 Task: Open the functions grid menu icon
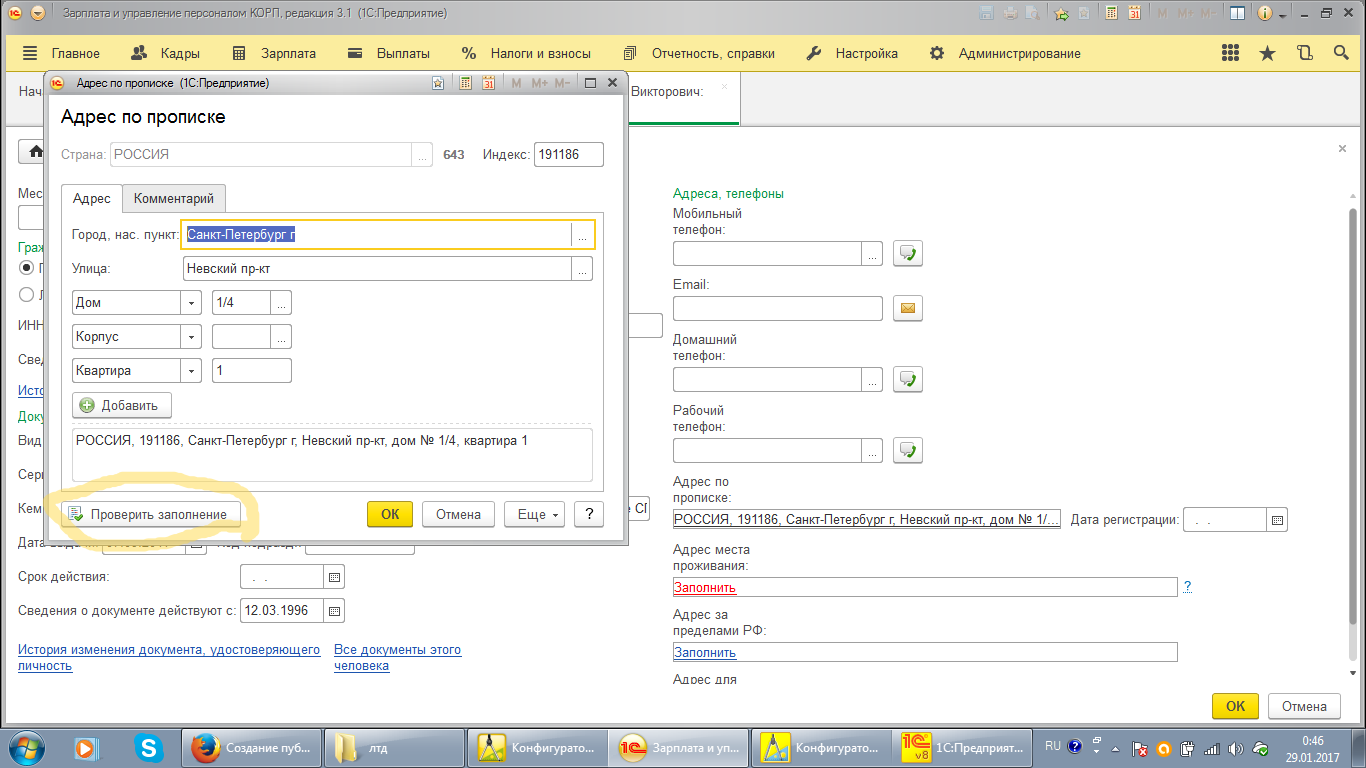[x=1231, y=54]
